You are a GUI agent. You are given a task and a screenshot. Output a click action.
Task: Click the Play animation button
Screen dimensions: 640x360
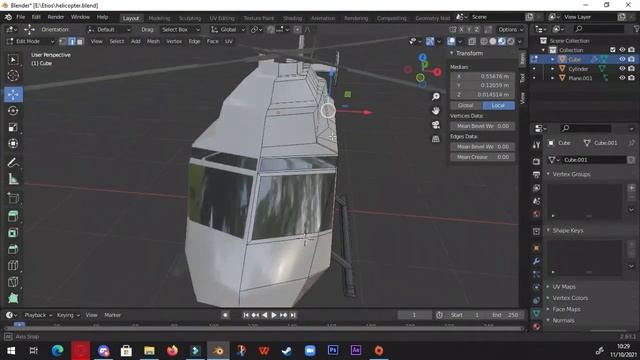coord(274,315)
